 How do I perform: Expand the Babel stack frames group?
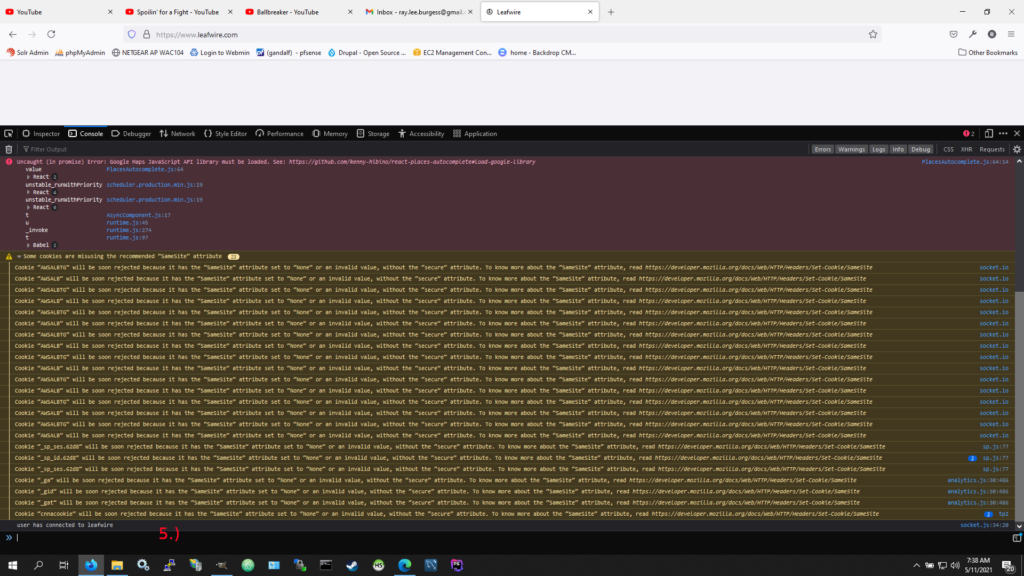click(x=28, y=246)
